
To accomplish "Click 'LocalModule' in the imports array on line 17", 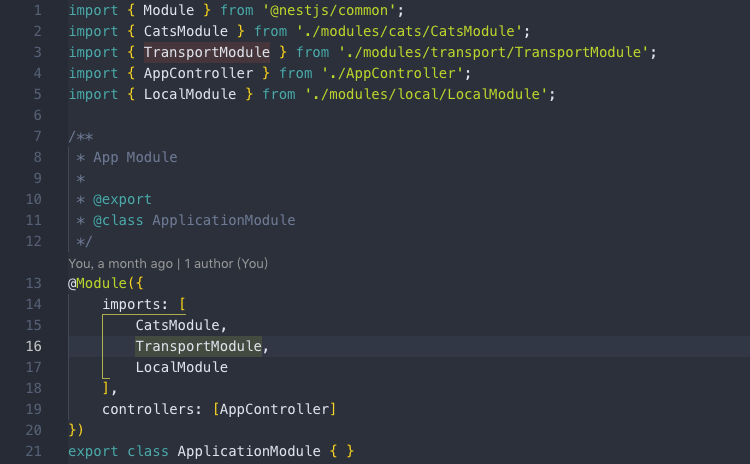I will click(182, 367).
